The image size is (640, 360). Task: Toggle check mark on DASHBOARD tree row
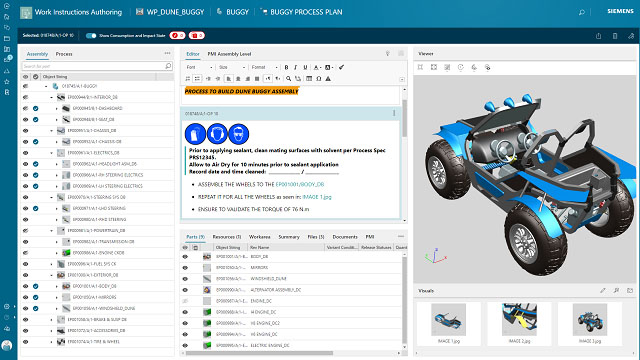coord(36,109)
